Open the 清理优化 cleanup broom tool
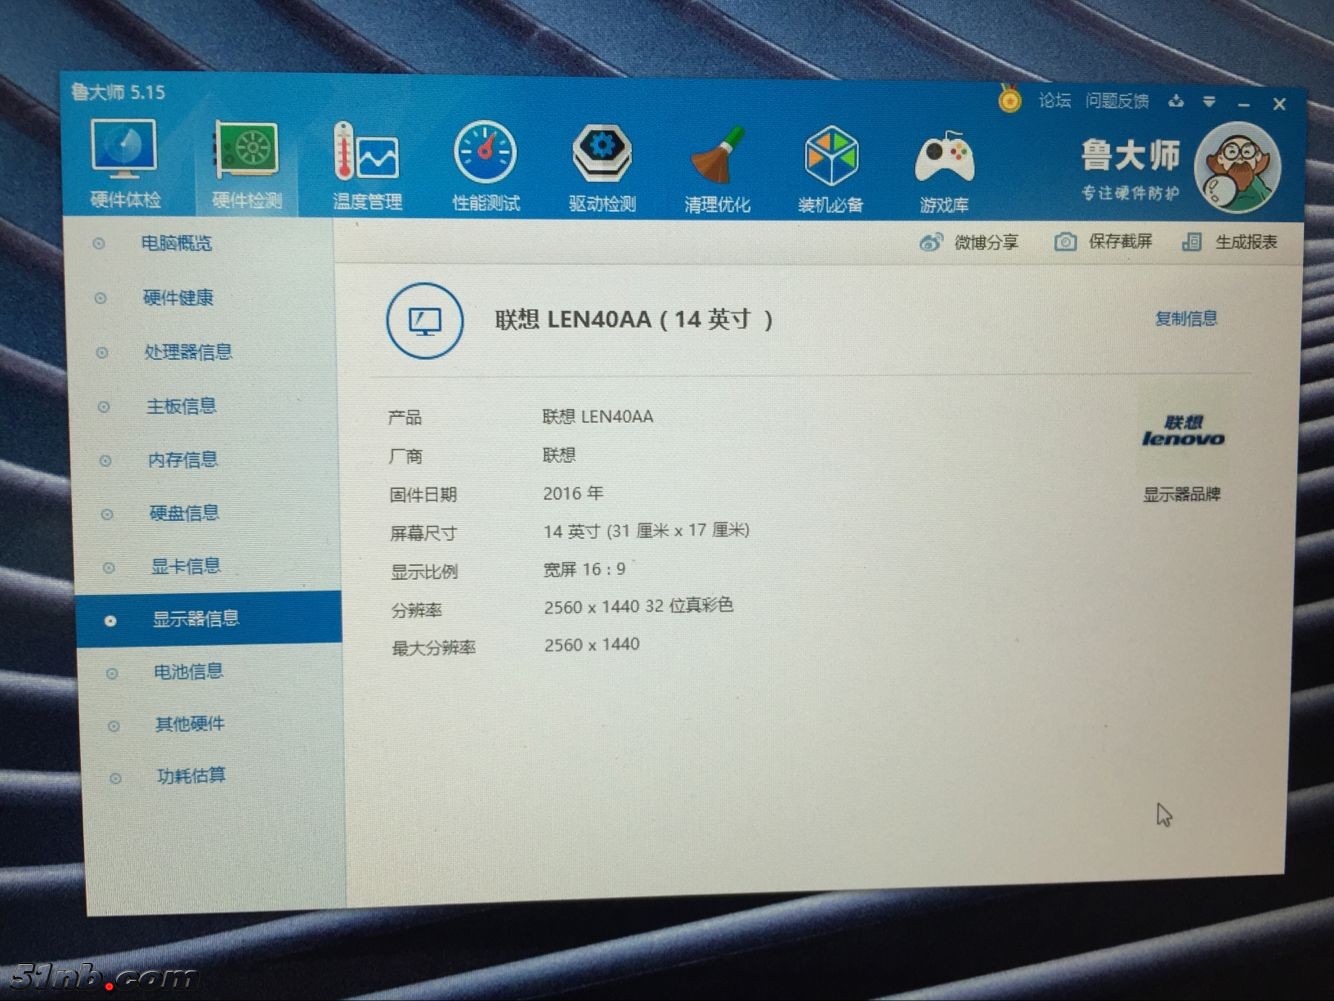1334x1001 pixels. point(717,169)
